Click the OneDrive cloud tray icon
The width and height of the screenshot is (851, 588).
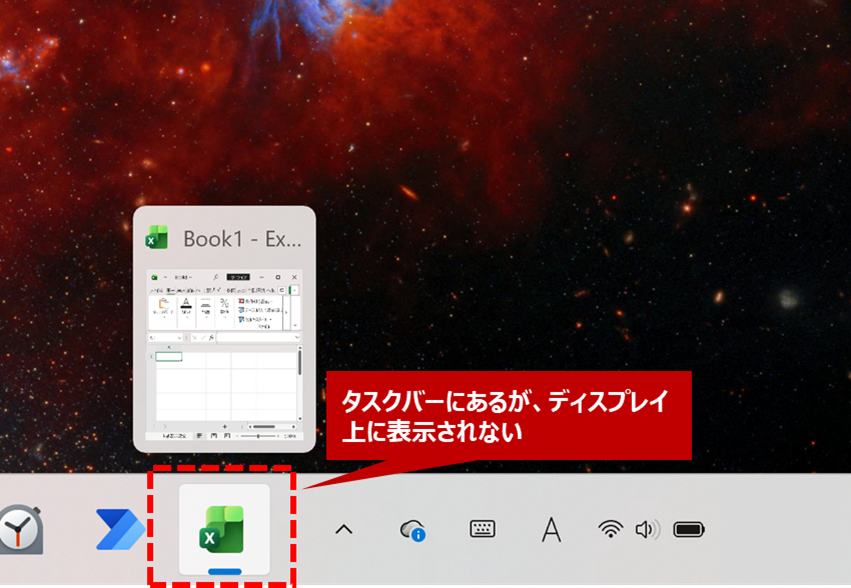[x=412, y=530]
